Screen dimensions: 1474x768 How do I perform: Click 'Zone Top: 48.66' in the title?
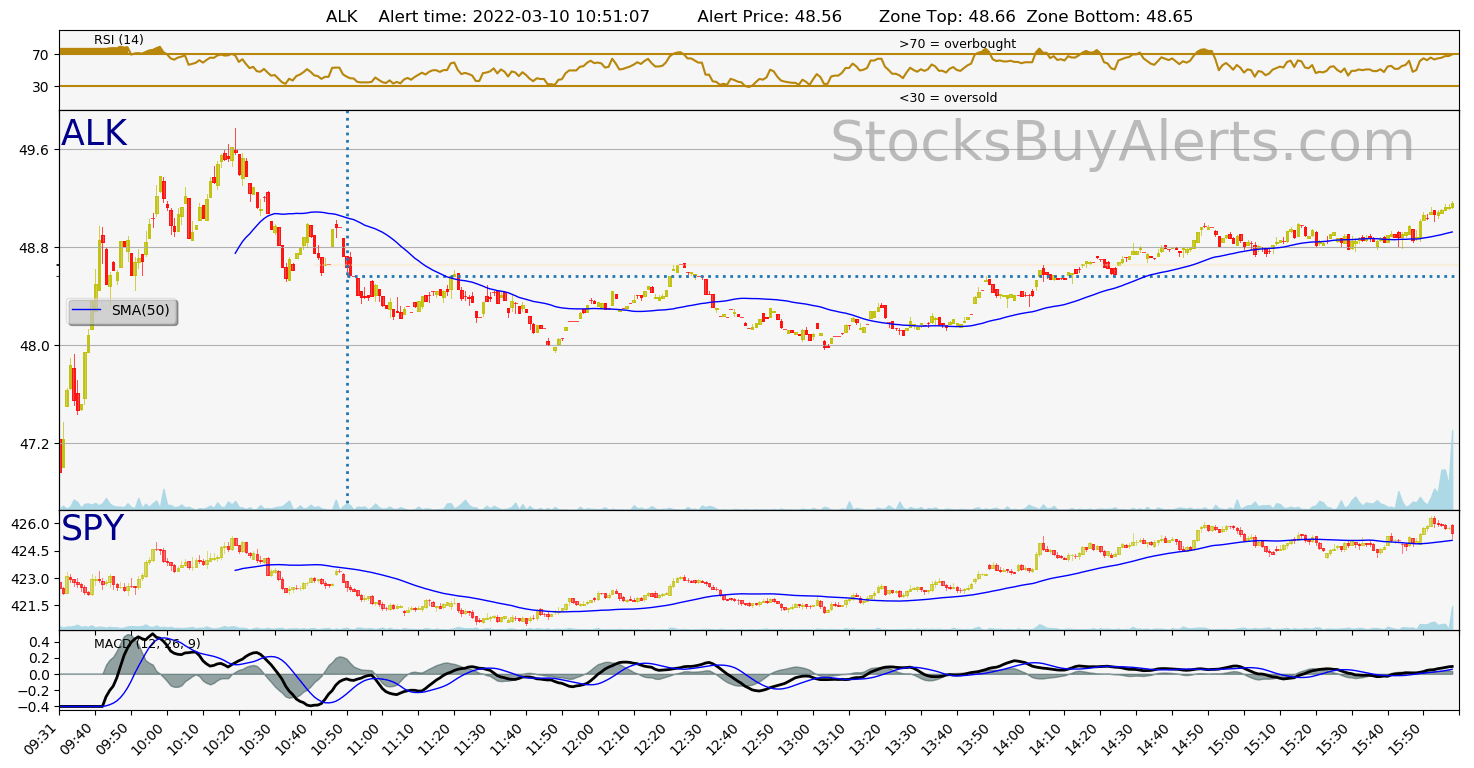click(947, 17)
